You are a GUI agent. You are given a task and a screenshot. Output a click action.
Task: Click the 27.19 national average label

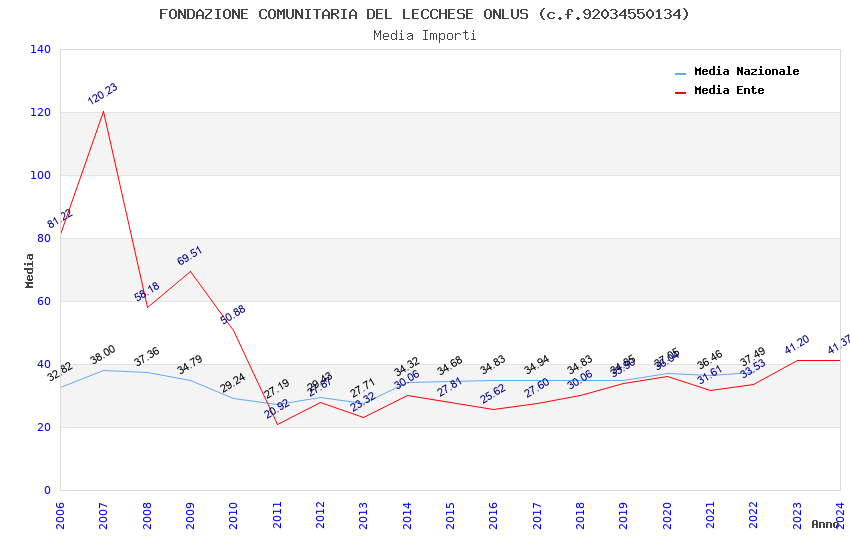pos(277,389)
